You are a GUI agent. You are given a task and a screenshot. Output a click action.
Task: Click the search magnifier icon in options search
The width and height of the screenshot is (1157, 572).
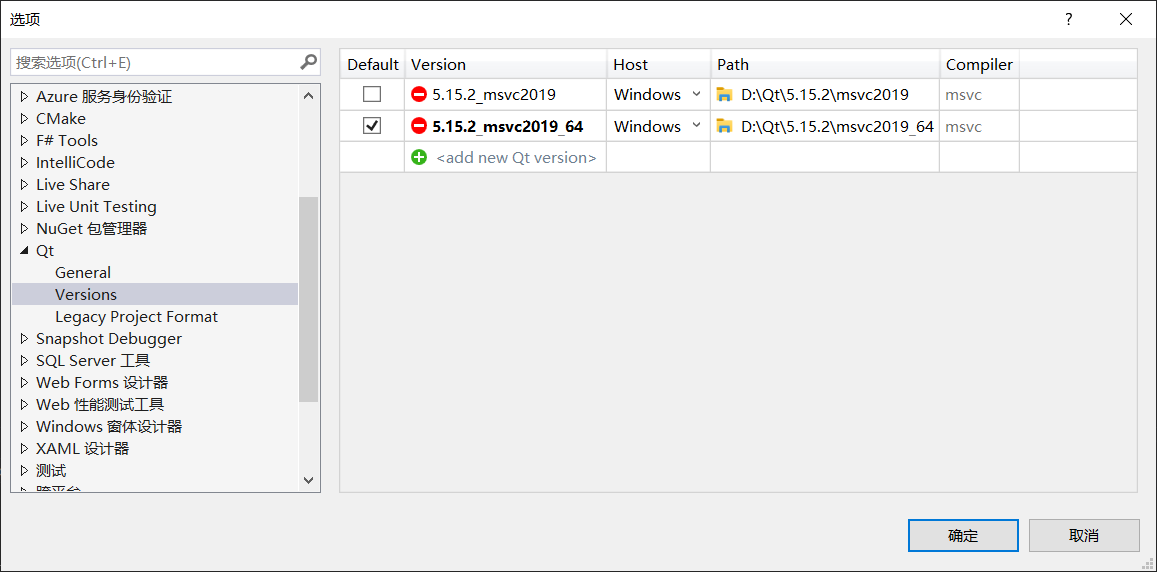308,62
